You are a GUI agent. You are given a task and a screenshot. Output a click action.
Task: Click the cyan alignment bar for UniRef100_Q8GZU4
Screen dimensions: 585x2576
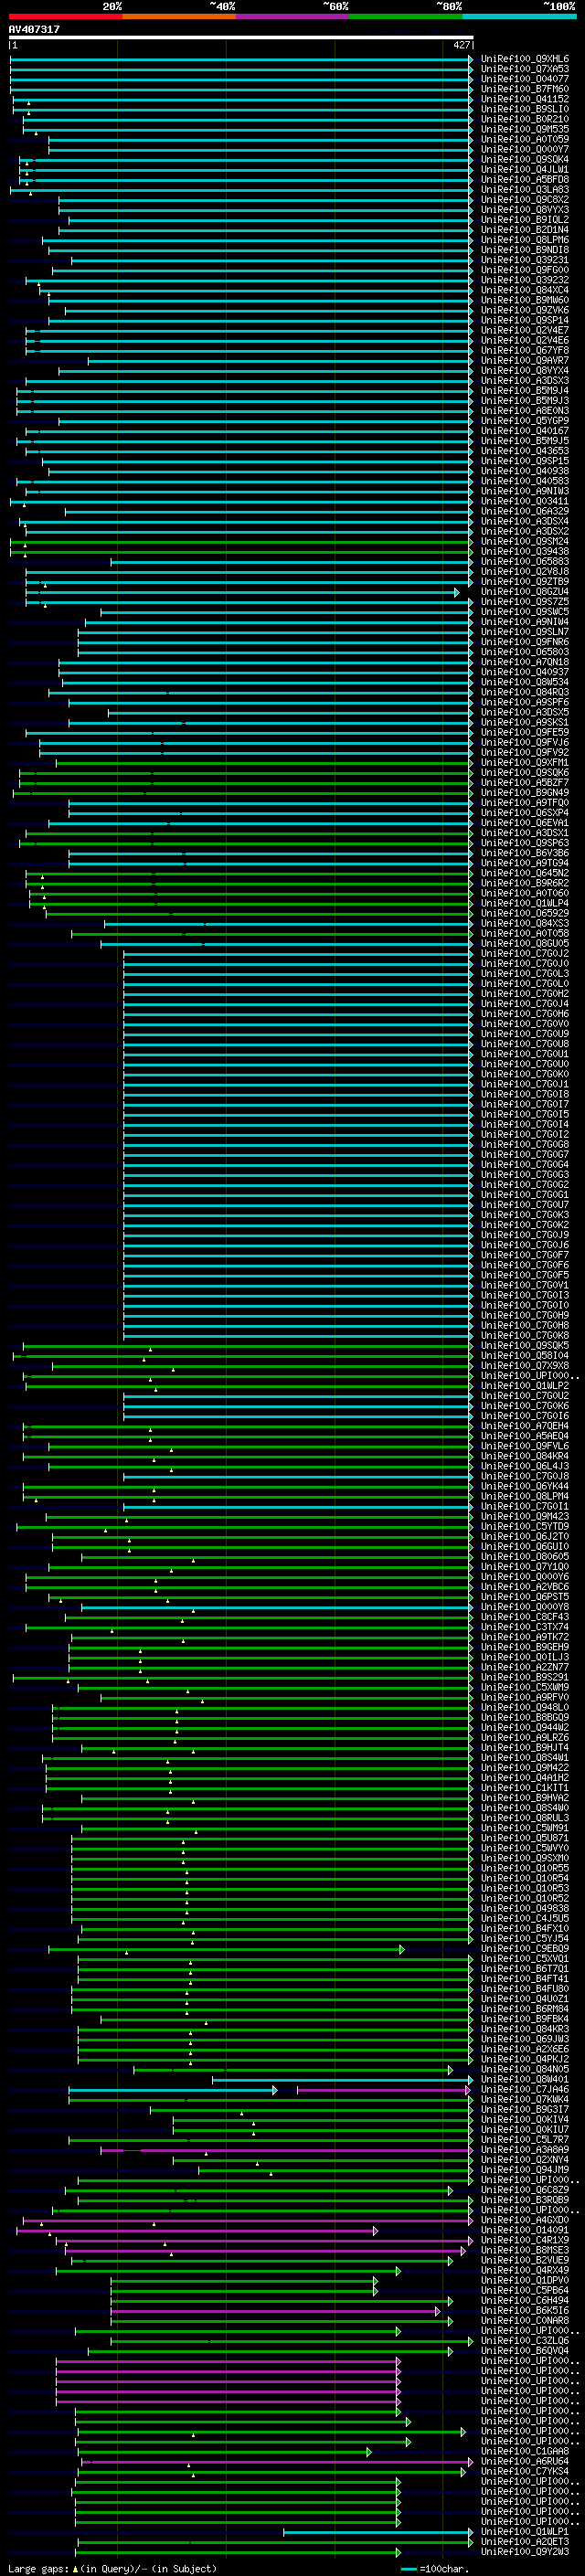point(242,592)
